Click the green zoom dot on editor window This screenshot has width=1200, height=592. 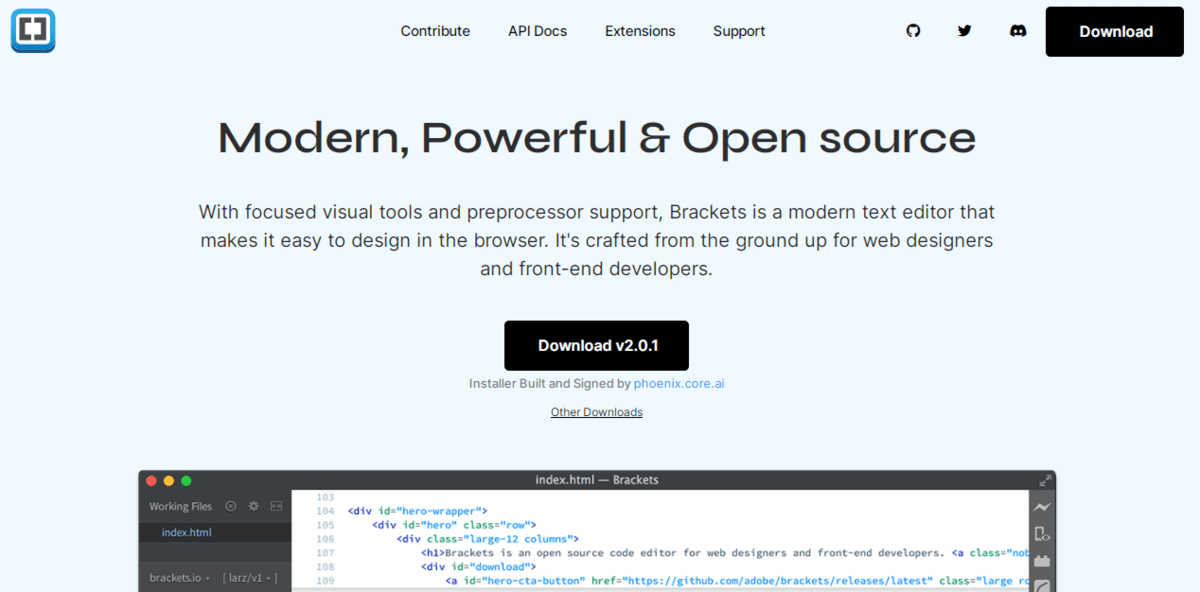click(x=186, y=480)
